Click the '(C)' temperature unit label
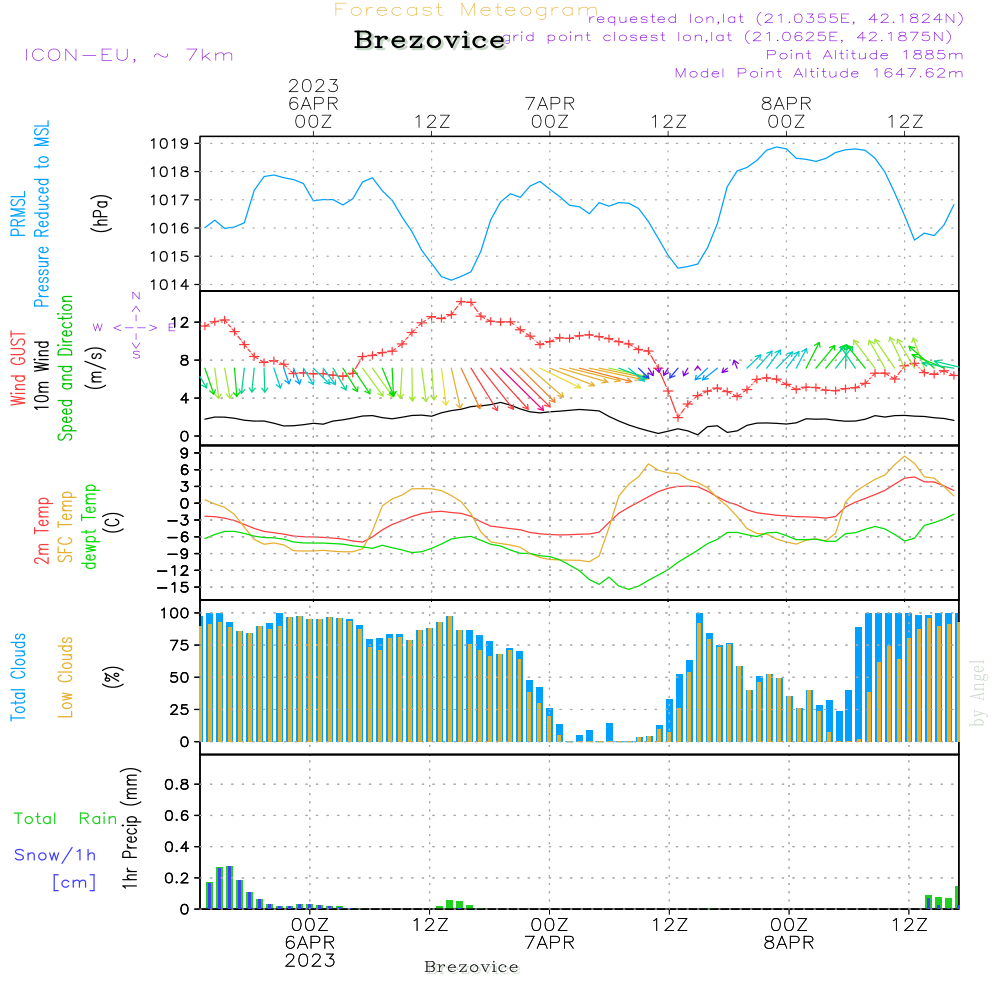Image resolution: width=1000 pixels, height=1000 pixels. point(114,523)
